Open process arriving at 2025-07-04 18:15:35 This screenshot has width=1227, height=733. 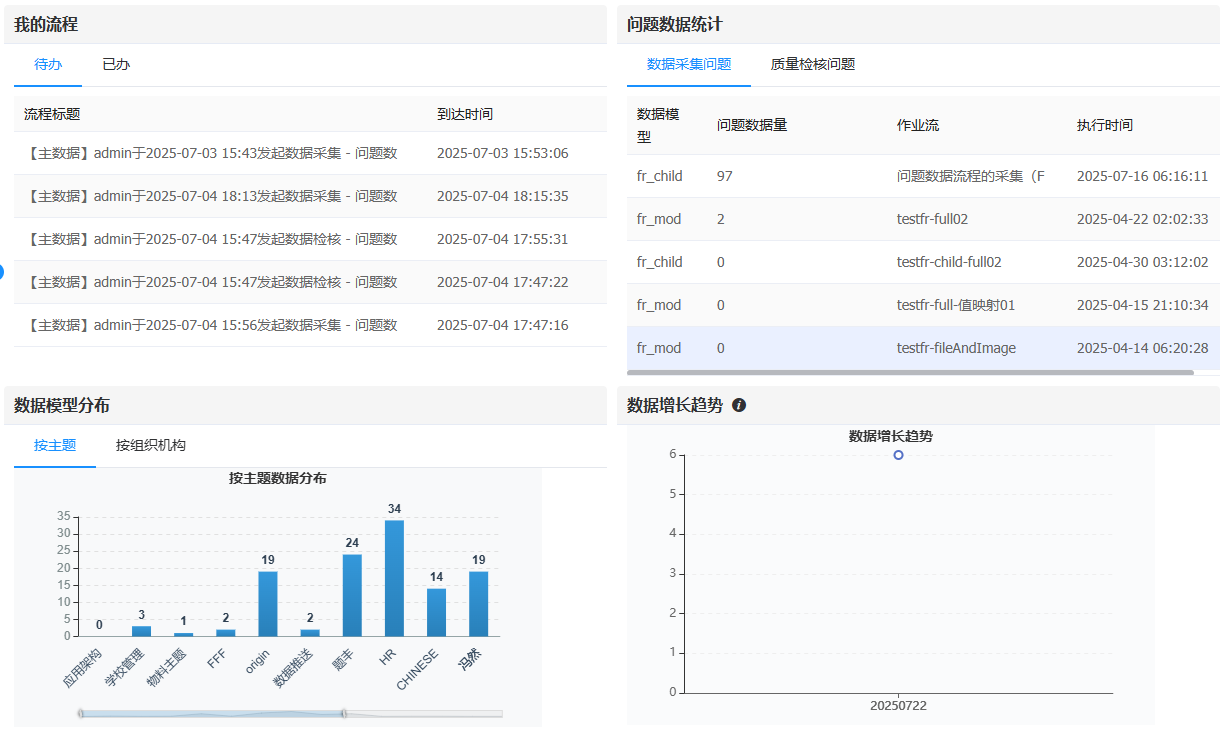(x=212, y=197)
